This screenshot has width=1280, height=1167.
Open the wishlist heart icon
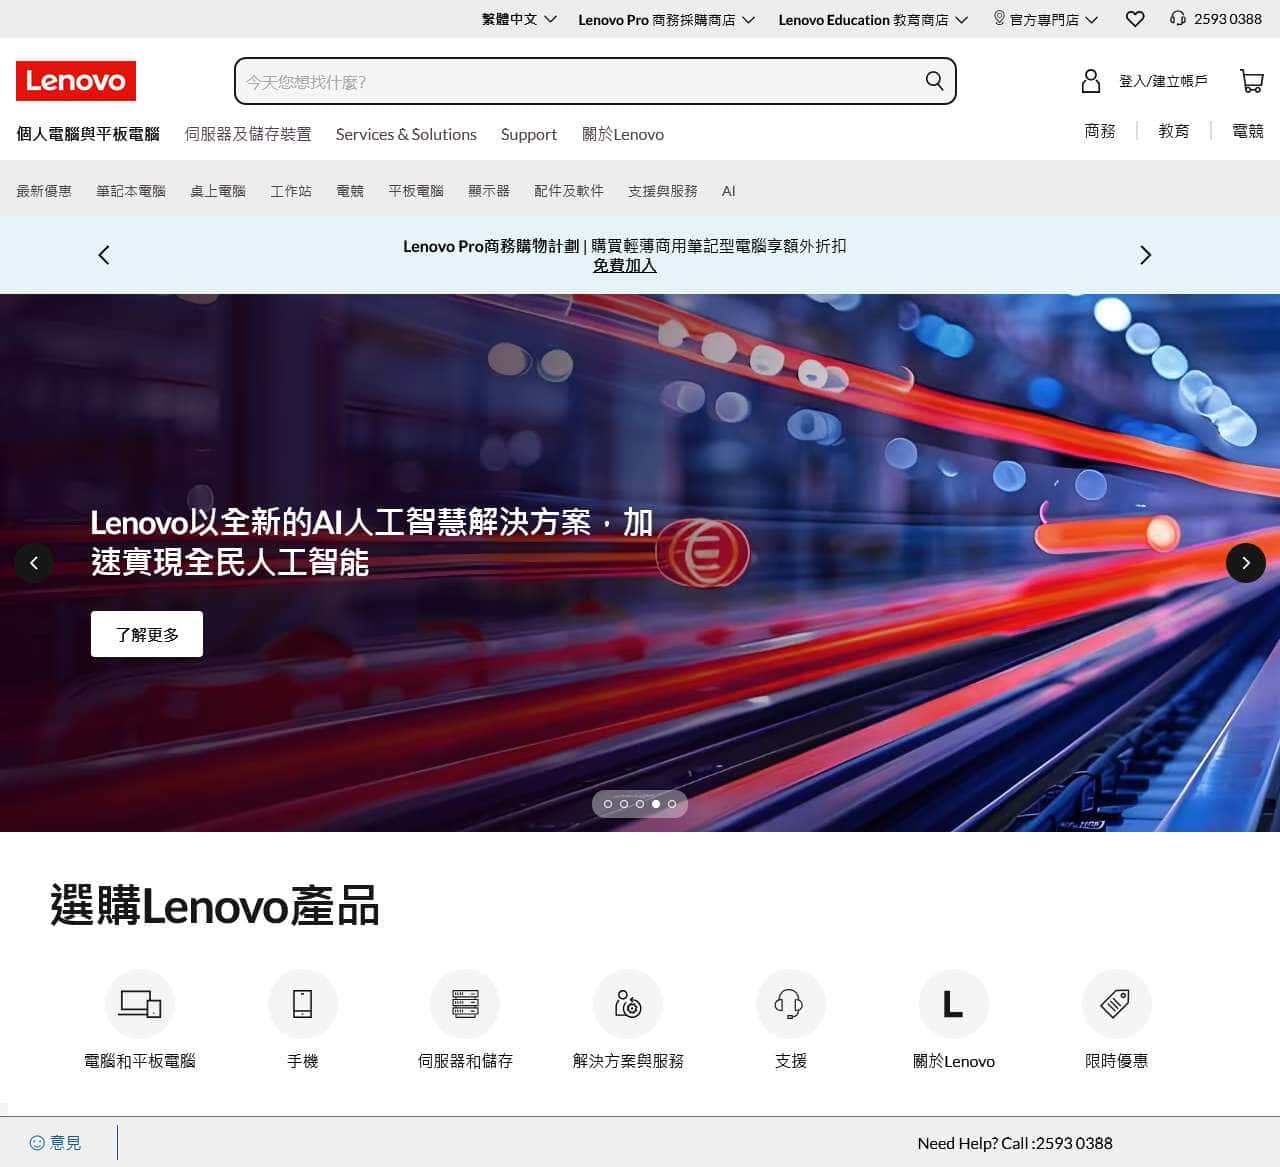click(1135, 19)
